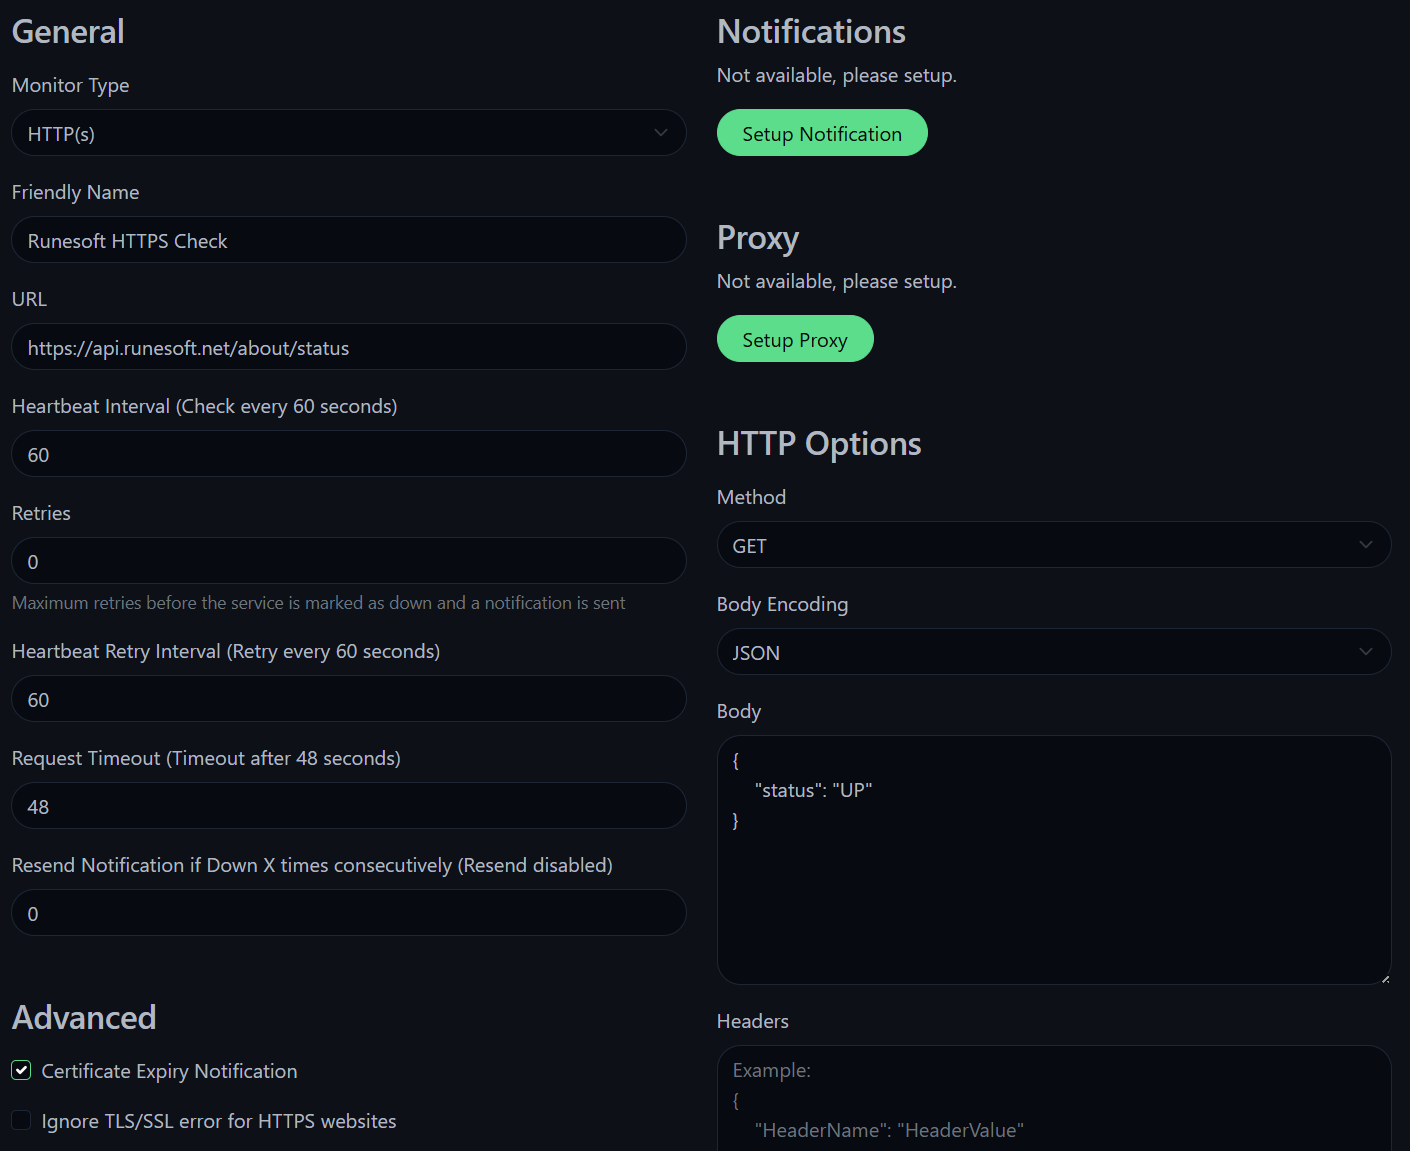Click the HTTP Options section heading
The image size is (1410, 1151).
pyautogui.click(x=818, y=443)
